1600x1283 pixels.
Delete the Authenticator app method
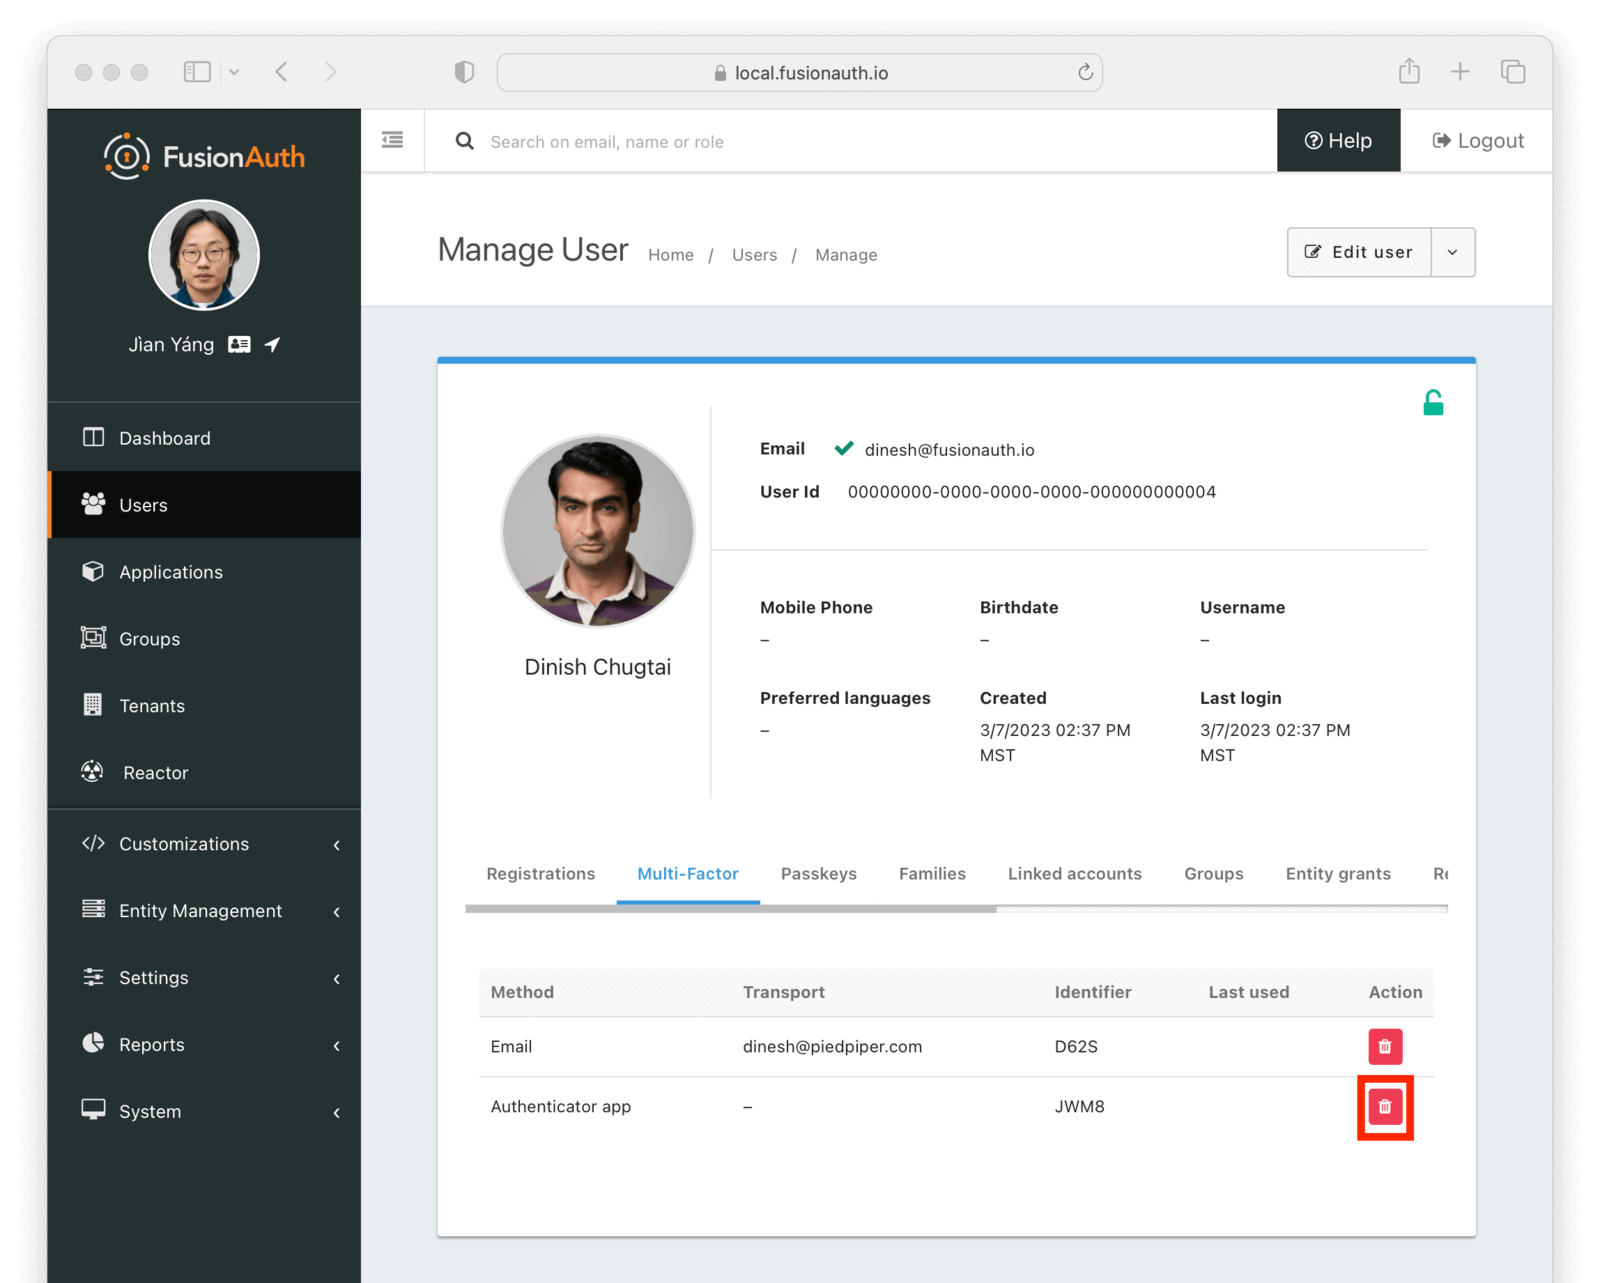pos(1385,1106)
